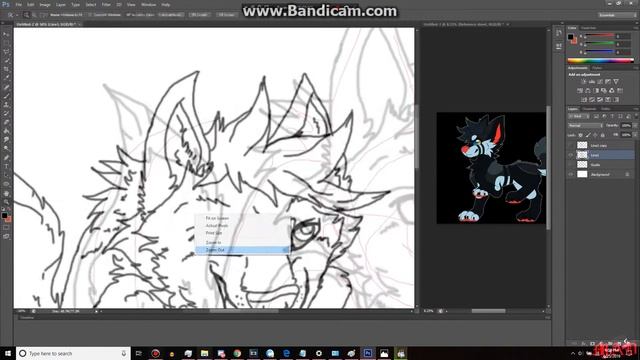This screenshot has height=360, width=640.
Task: Toggle Scrubby Zoom checkbox
Action: point(128,15)
